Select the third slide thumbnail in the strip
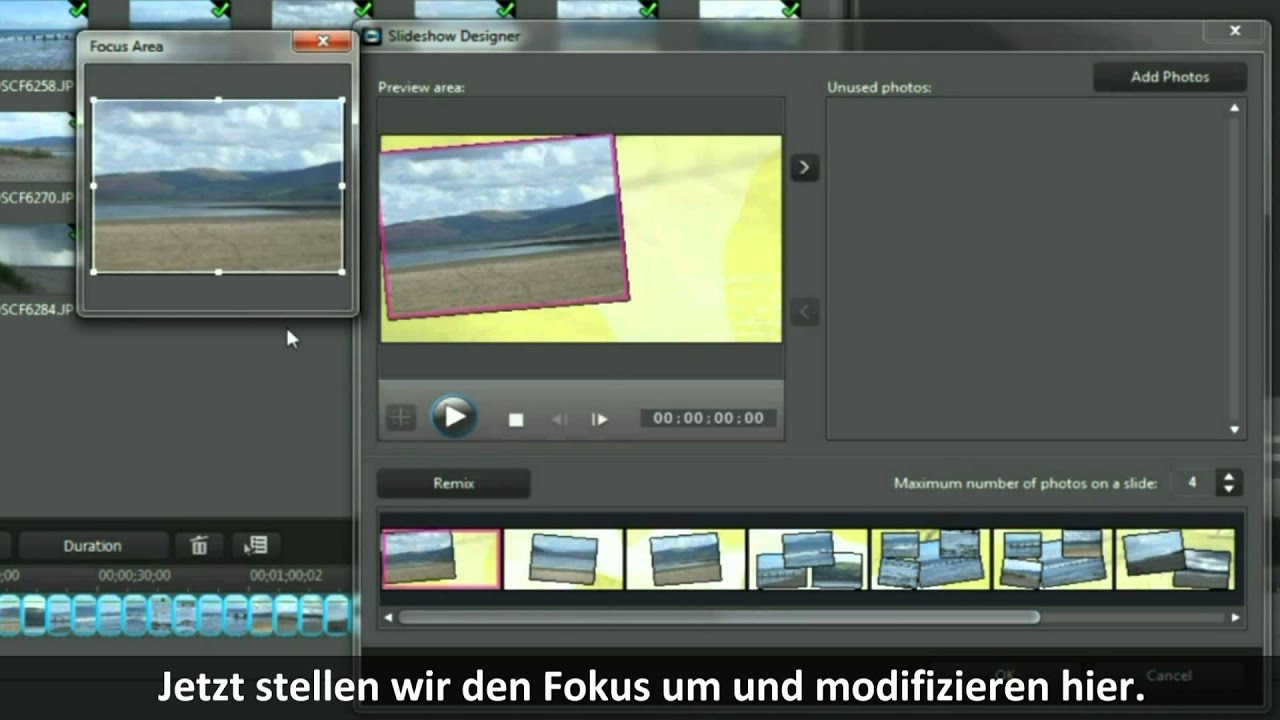The image size is (1280, 720). point(685,559)
